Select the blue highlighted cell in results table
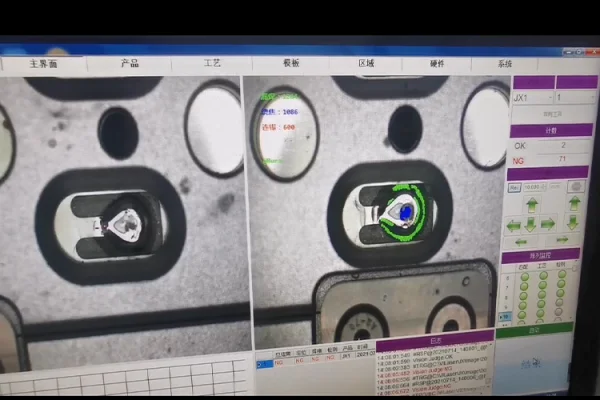 click(x=264, y=364)
